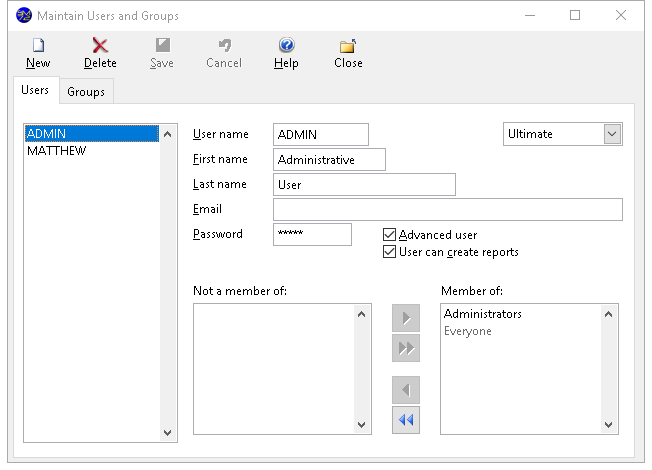Click the Last name field
Image resolution: width=652 pixels, height=470 pixels.
[364, 185]
